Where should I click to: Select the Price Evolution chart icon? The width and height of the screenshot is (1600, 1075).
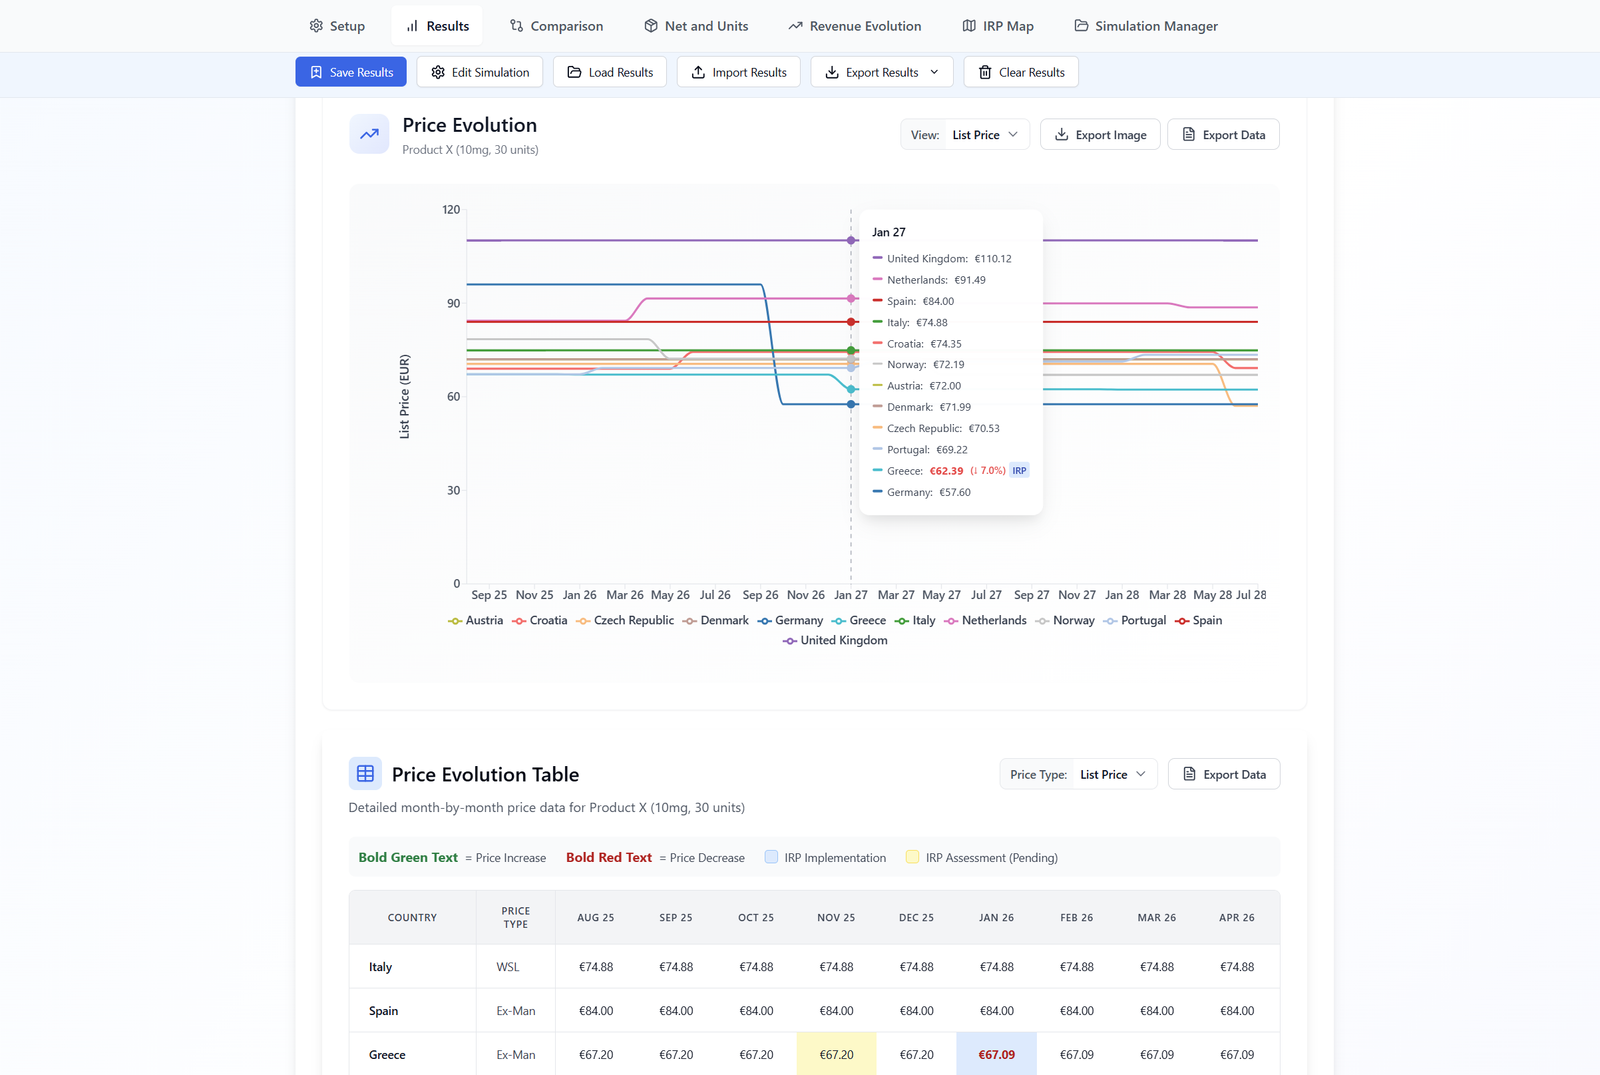368,133
